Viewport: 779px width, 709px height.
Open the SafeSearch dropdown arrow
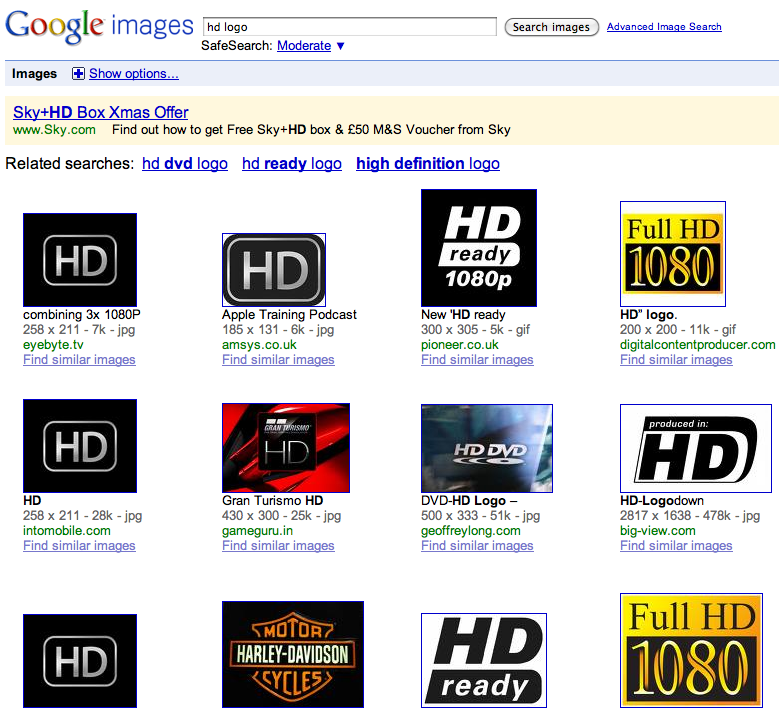point(340,46)
